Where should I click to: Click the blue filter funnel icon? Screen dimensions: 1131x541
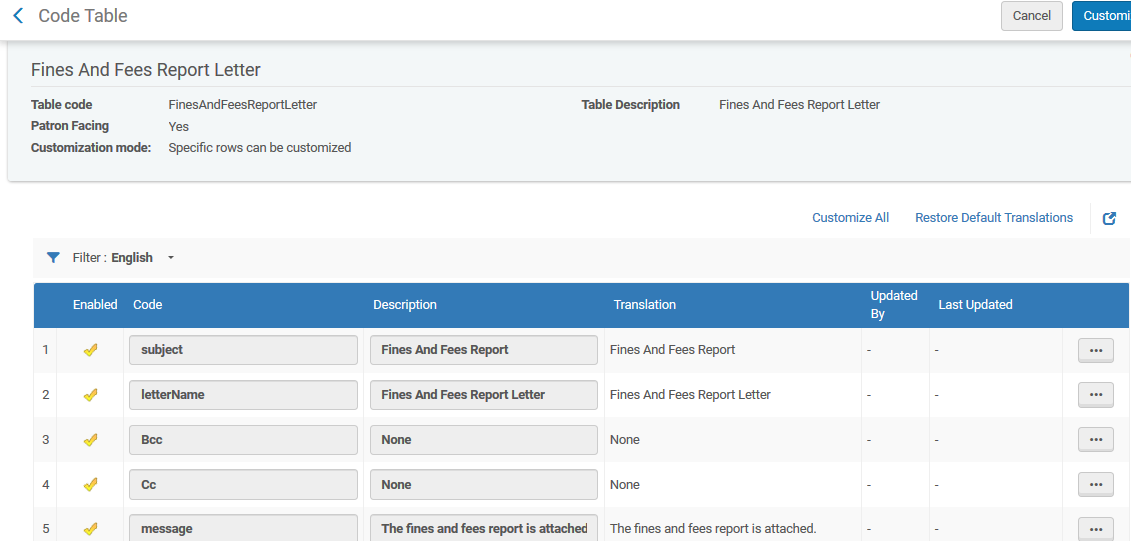coord(53,258)
